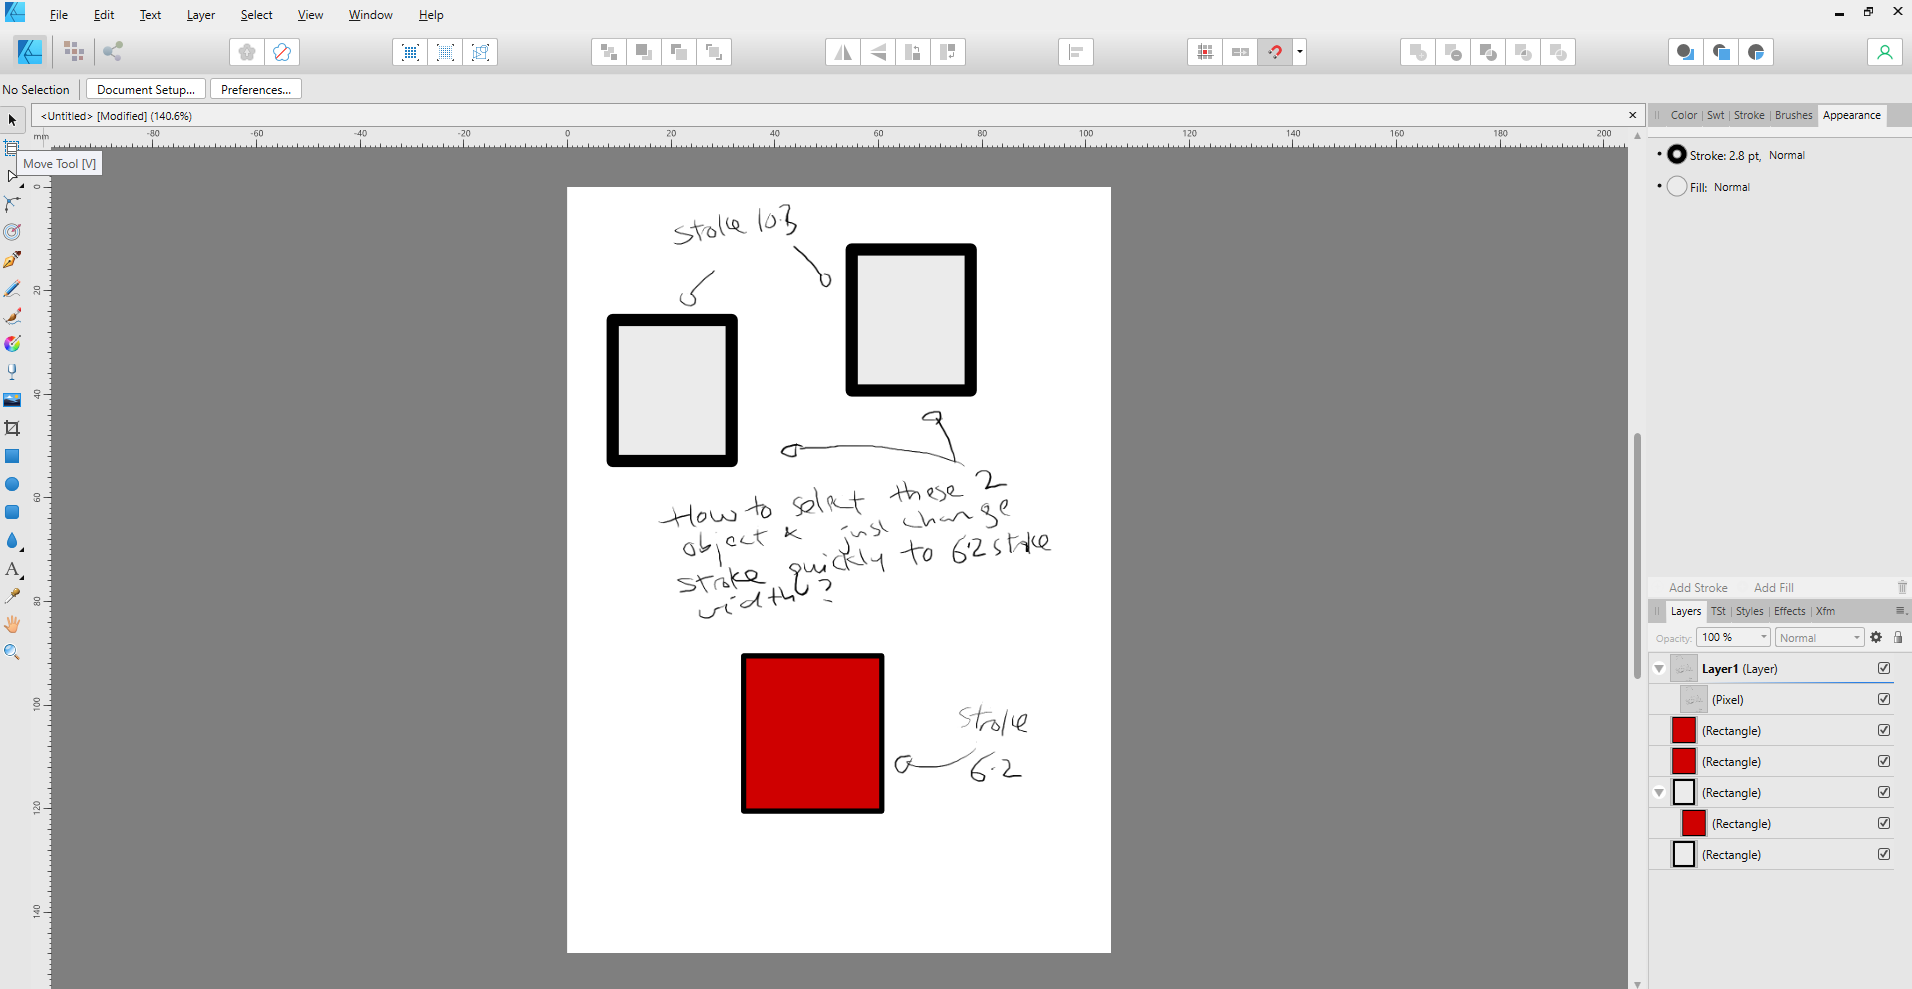Screen dimensions: 1912x989
Task: Open the blend mode Normal dropdown
Action: click(1819, 637)
